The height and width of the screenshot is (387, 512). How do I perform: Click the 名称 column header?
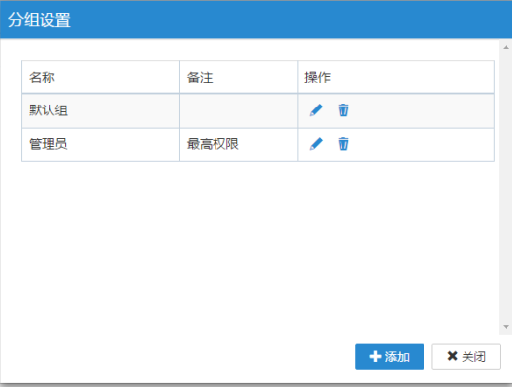100,77
